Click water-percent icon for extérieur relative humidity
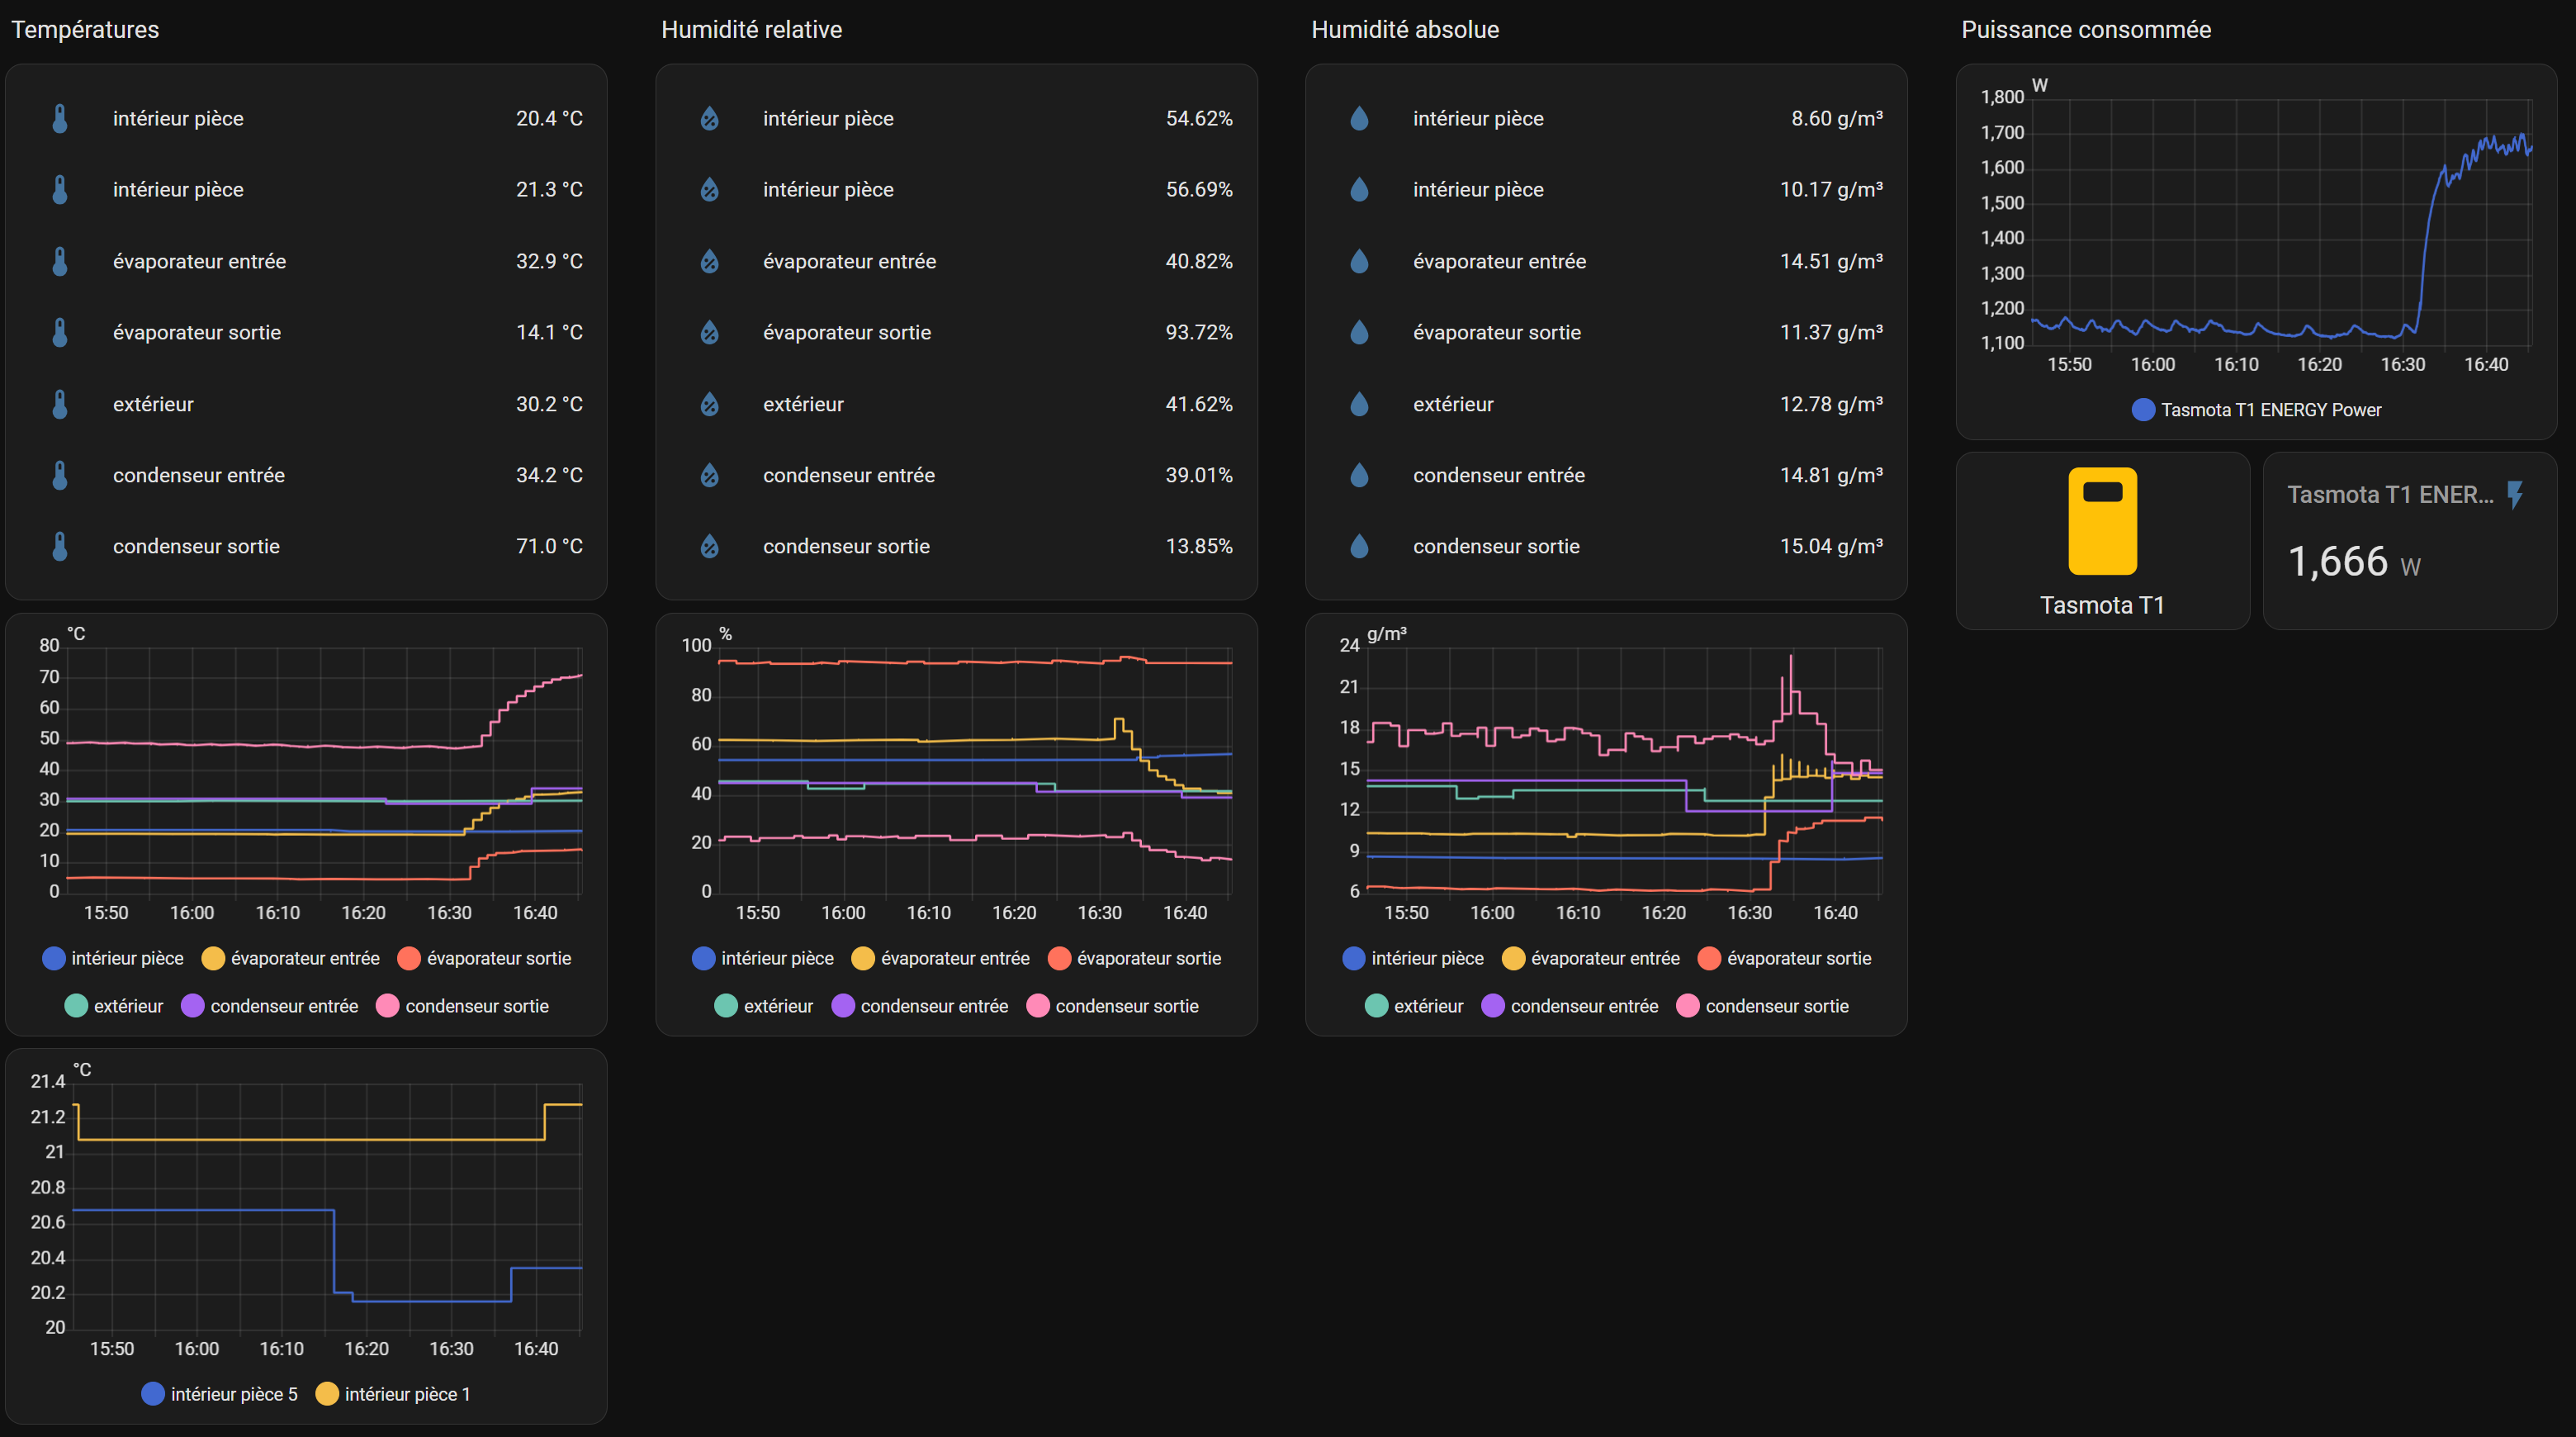The height and width of the screenshot is (1437, 2576). tap(709, 404)
